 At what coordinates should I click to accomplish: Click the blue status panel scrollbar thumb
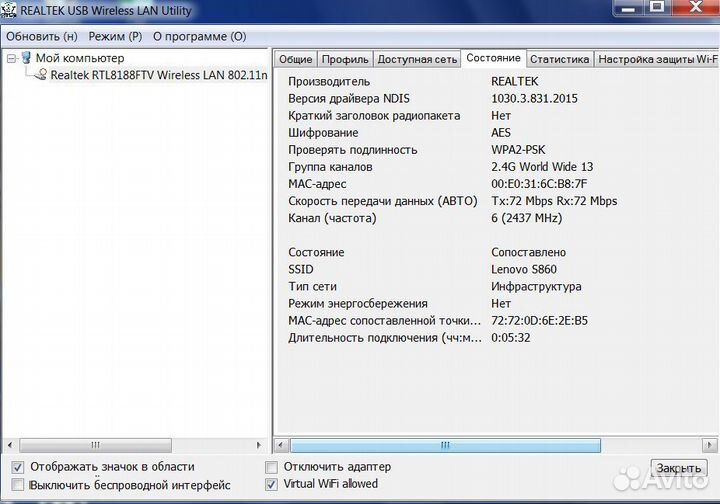point(445,445)
